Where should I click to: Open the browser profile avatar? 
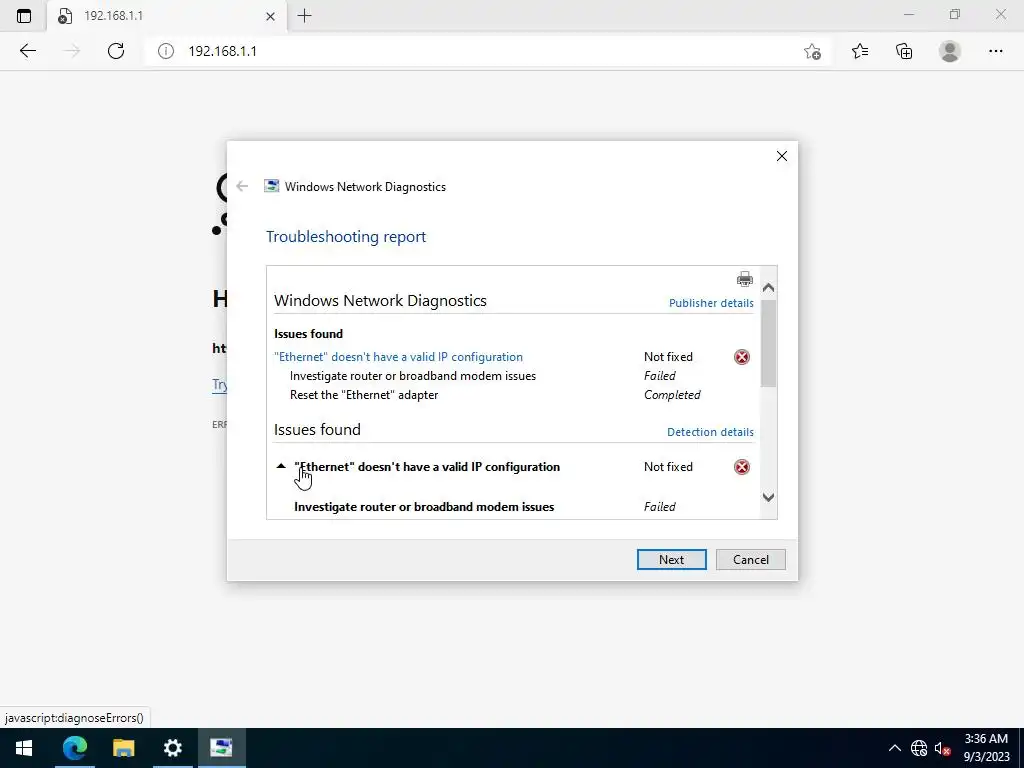[x=950, y=51]
